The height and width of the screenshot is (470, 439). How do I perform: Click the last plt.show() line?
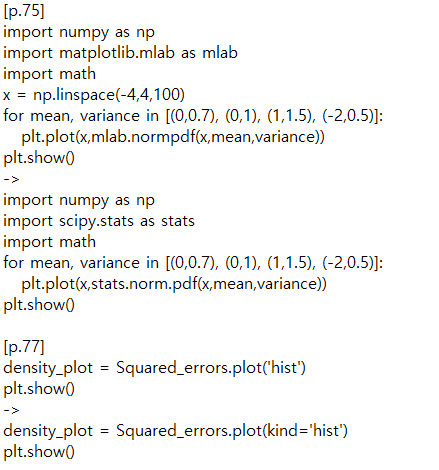coord(39,452)
